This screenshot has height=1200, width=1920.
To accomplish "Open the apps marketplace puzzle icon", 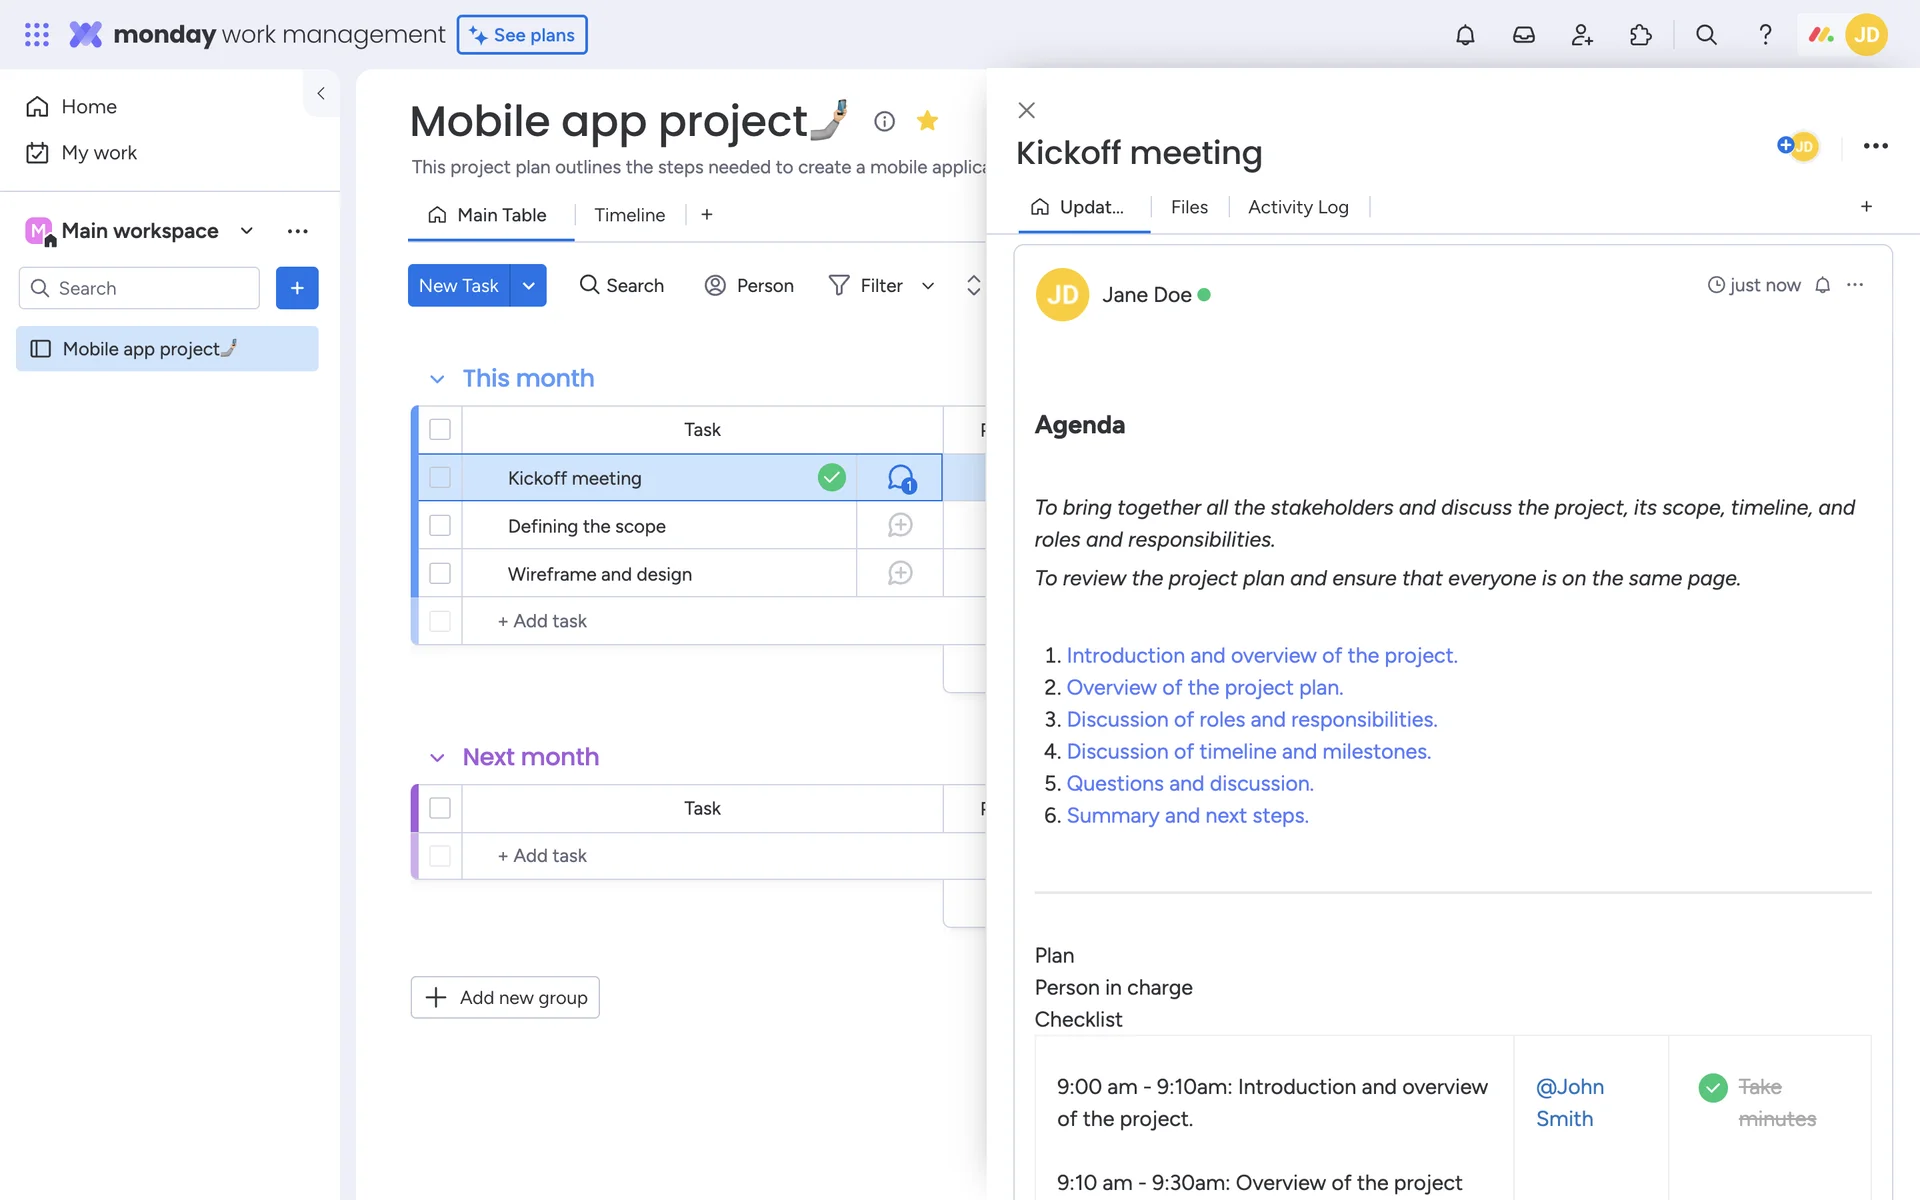I will tap(1640, 35).
